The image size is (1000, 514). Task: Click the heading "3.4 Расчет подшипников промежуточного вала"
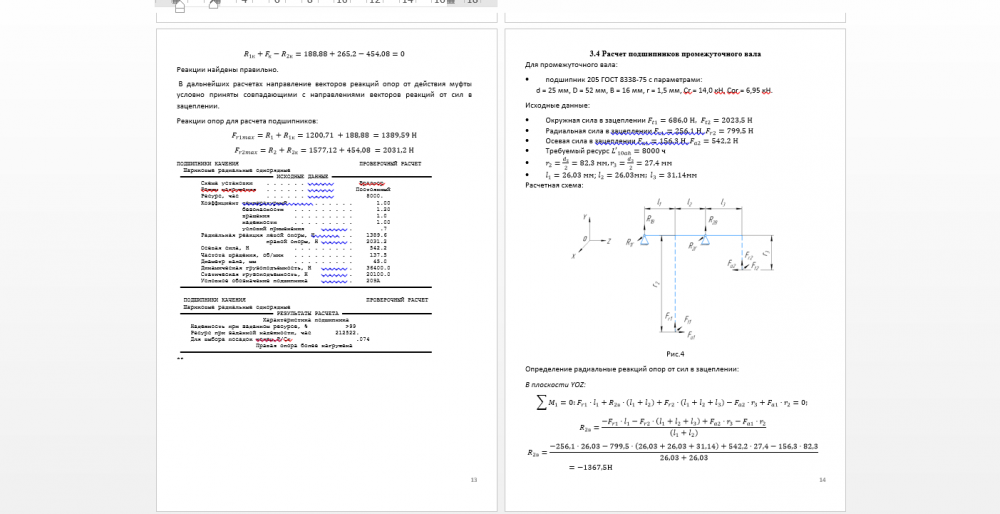point(675,54)
